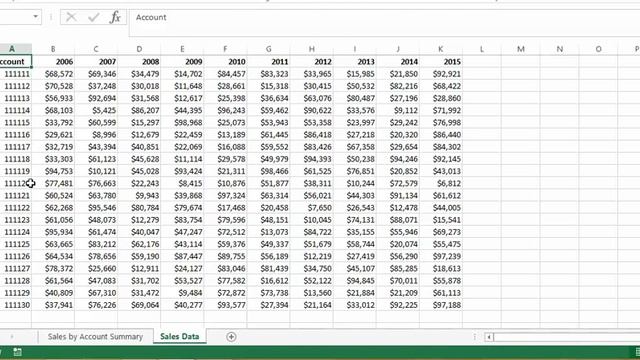Viewport: 640px width, 360px height.
Task: Click the horizontal scrollbar track
Action: tap(567, 337)
